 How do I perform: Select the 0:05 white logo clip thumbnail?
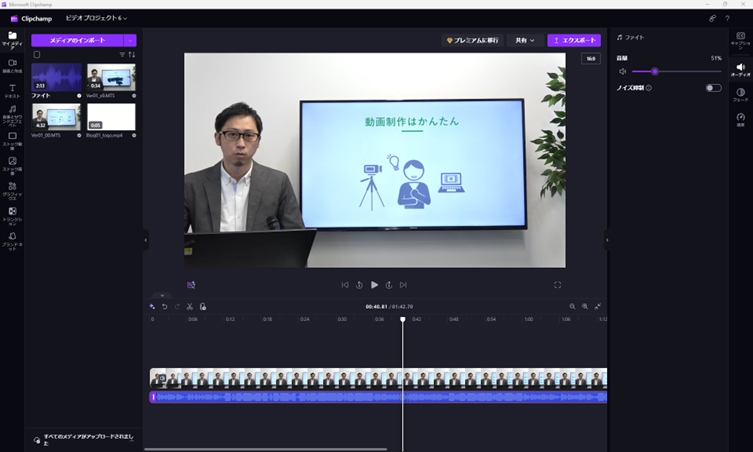pos(111,117)
